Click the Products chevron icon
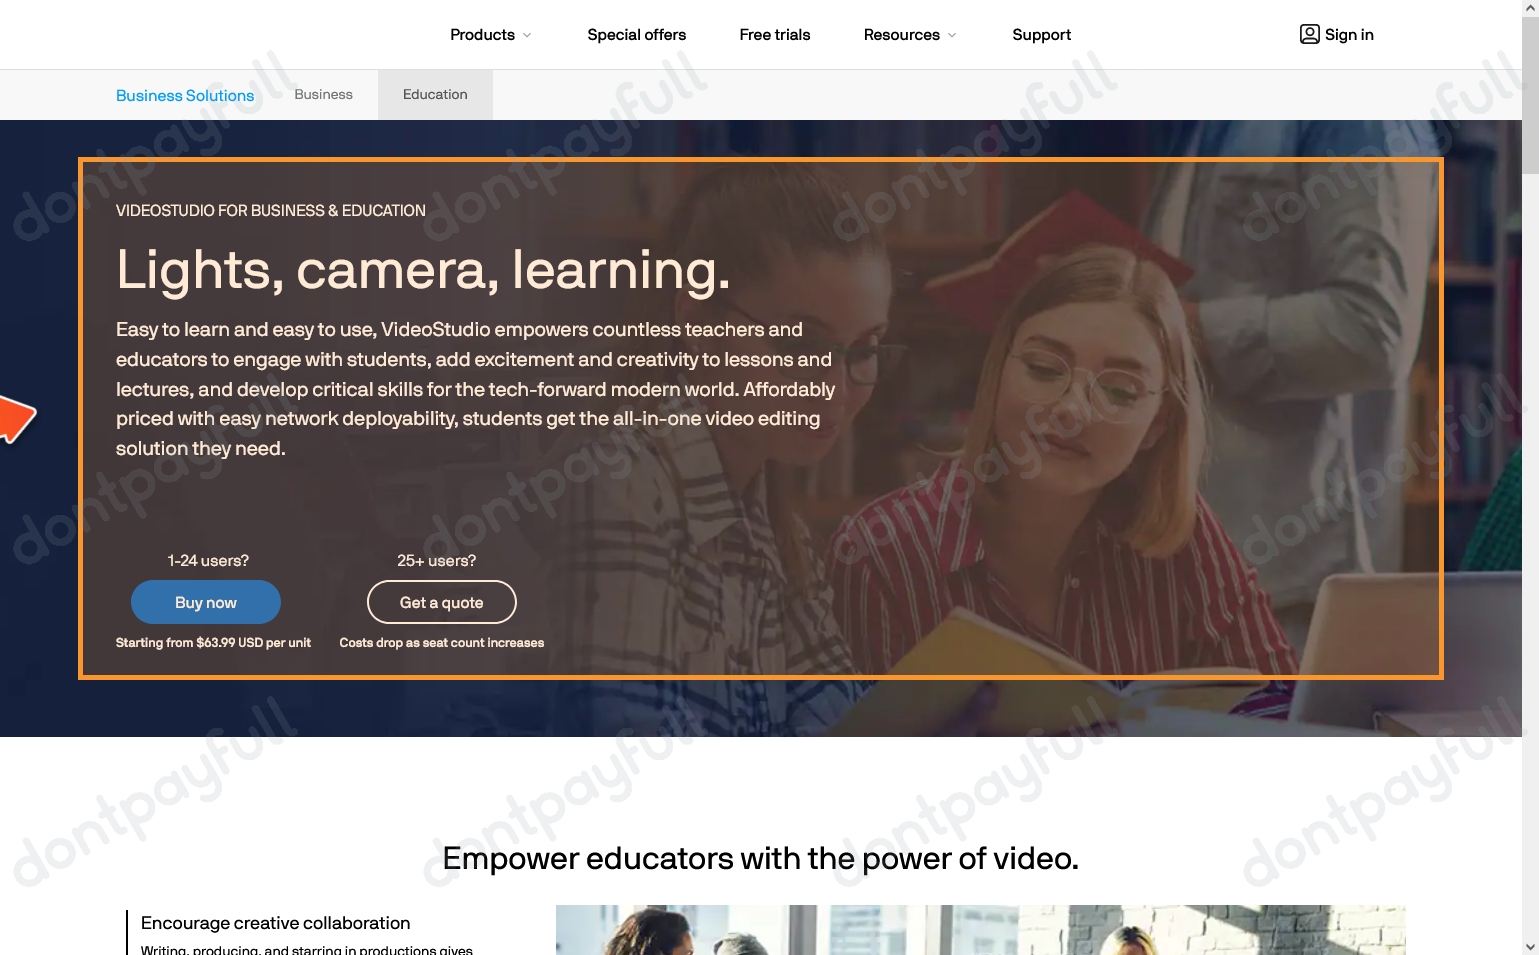 [525, 35]
